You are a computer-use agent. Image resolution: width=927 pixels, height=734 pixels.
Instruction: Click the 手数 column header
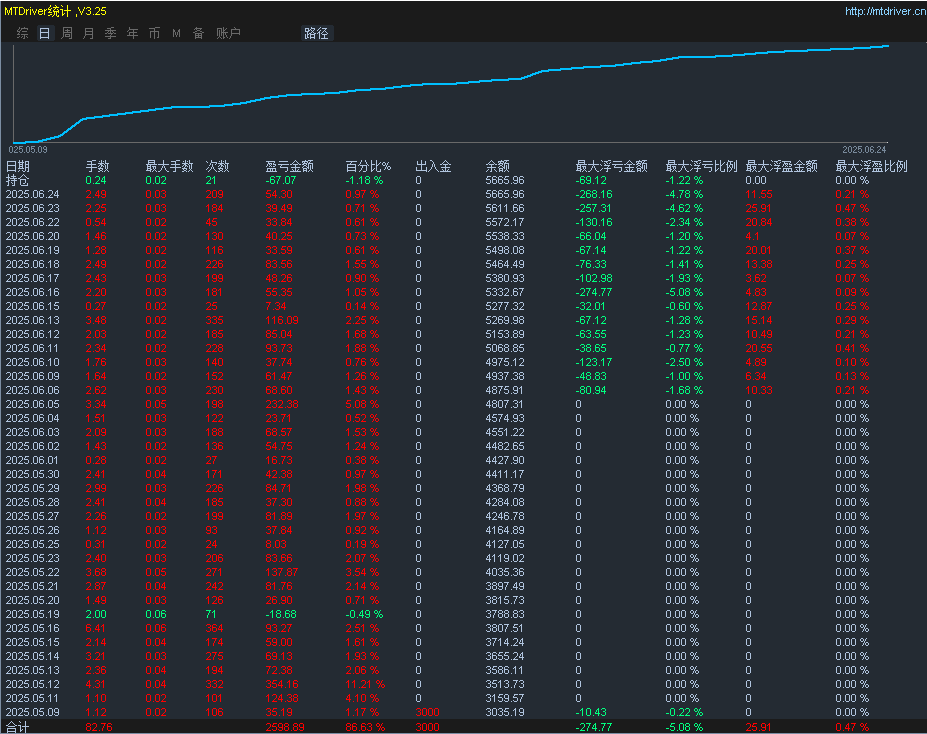coord(98,166)
